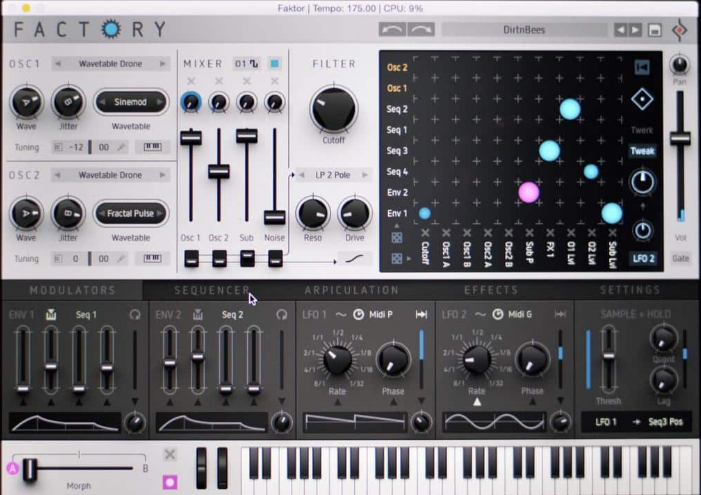This screenshot has height=495, width=701.
Task: Toggle X above Osc 1 mixer knob
Action: 191,81
